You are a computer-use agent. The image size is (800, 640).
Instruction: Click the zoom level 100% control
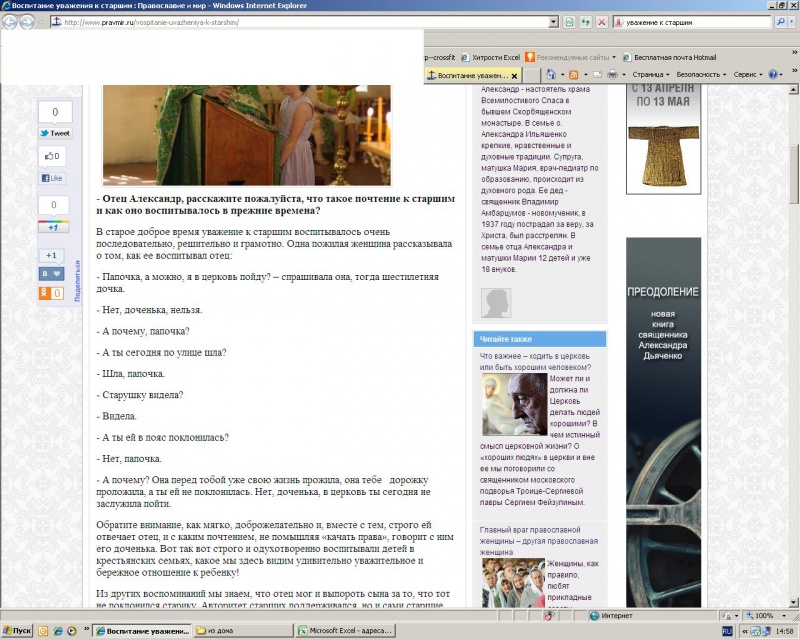(760, 616)
